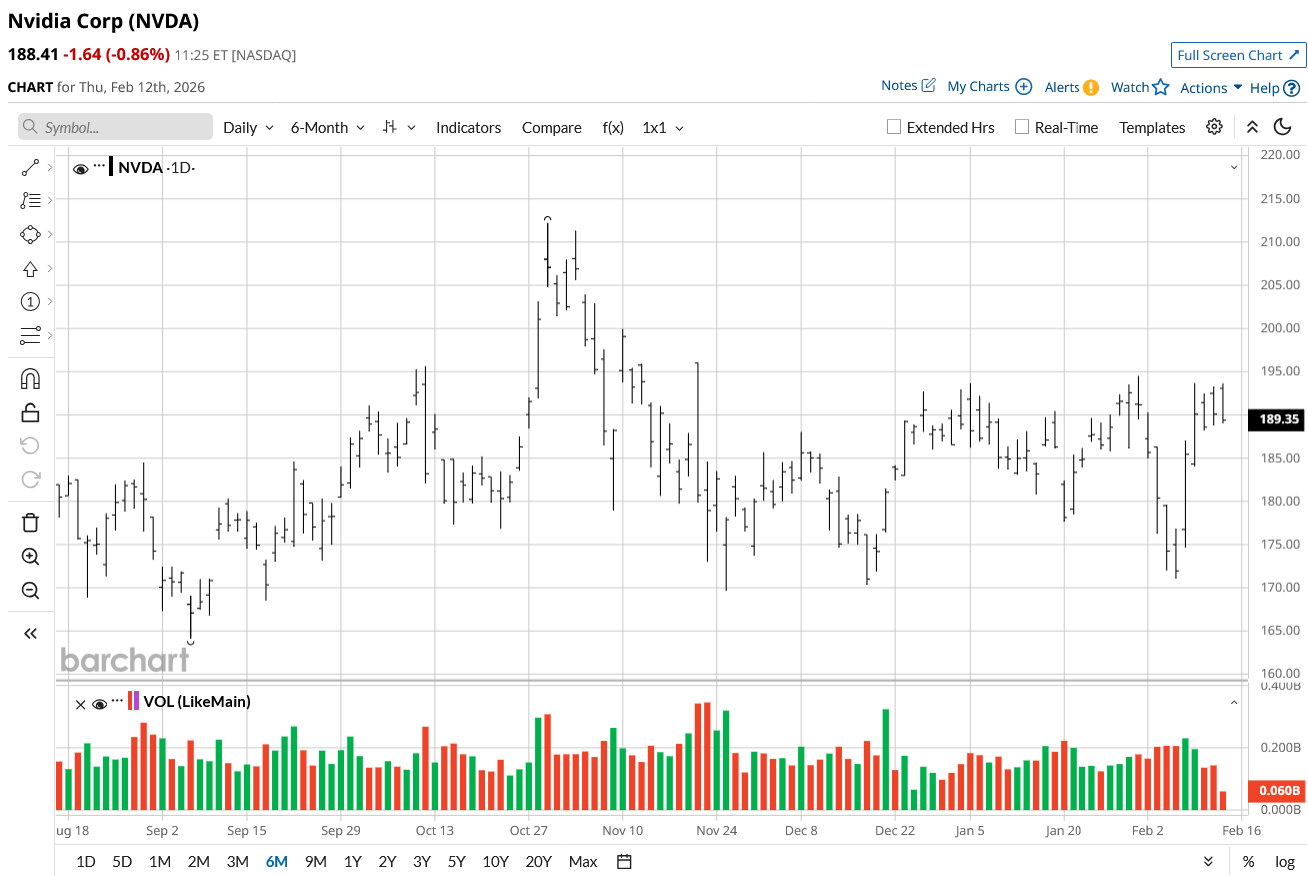The width and height of the screenshot is (1308, 876).
Task: Select the 1D range tab
Action: point(86,862)
